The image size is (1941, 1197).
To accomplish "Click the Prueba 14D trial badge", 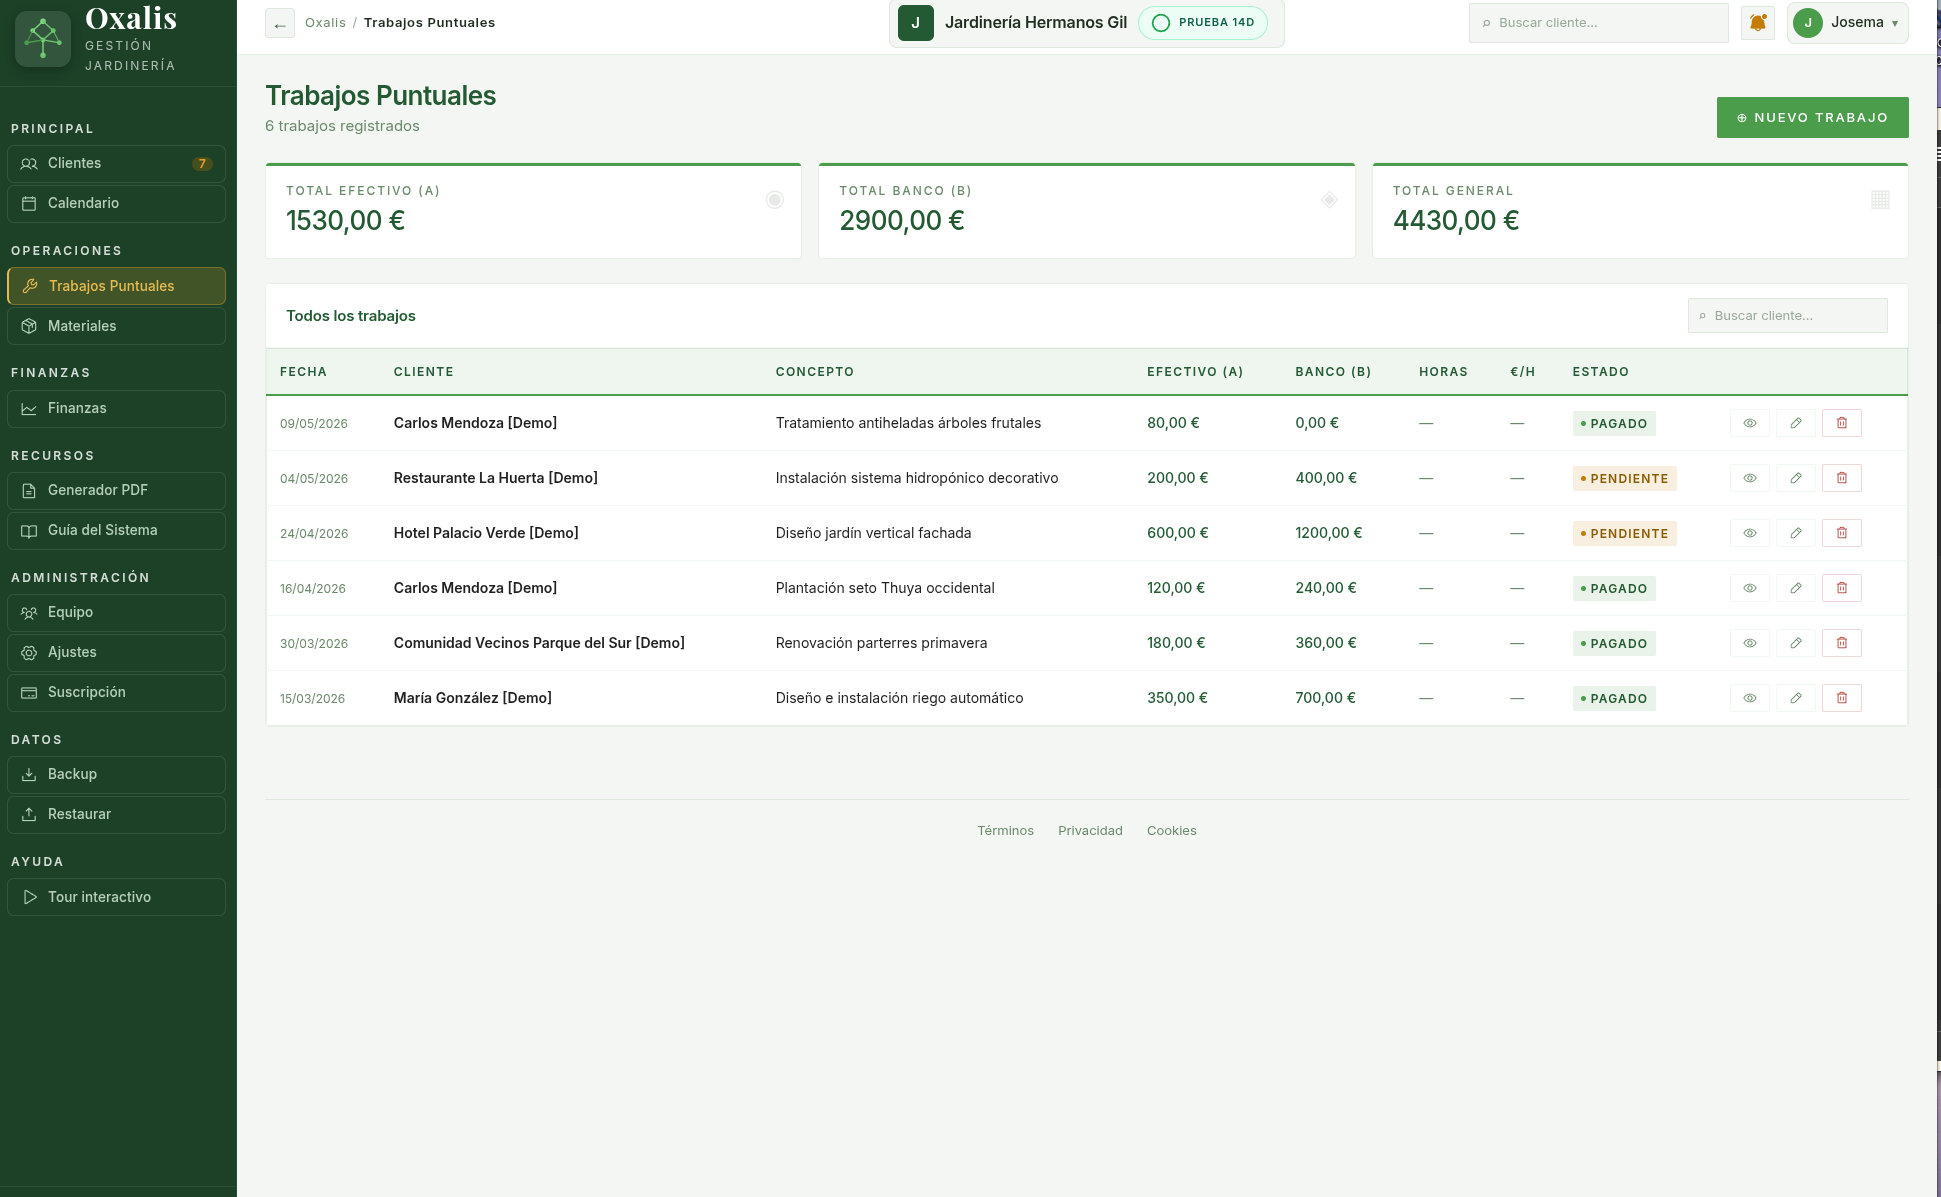I will click(x=1203, y=23).
